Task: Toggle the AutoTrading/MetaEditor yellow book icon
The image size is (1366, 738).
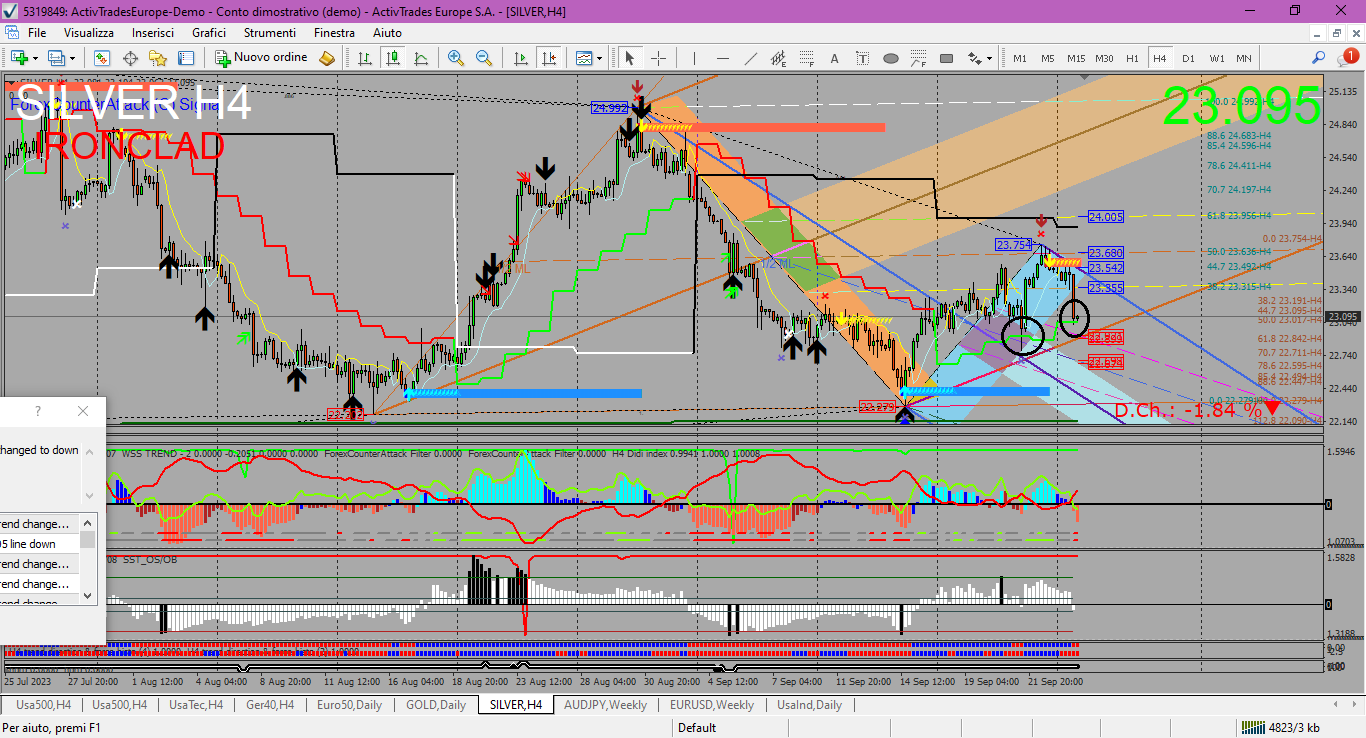Action: 327,58
